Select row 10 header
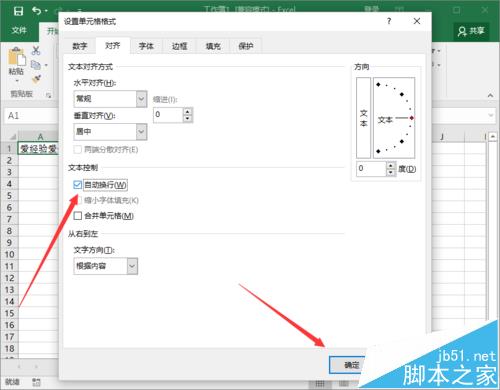This screenshot has height=390, width=500. [9, 255]
